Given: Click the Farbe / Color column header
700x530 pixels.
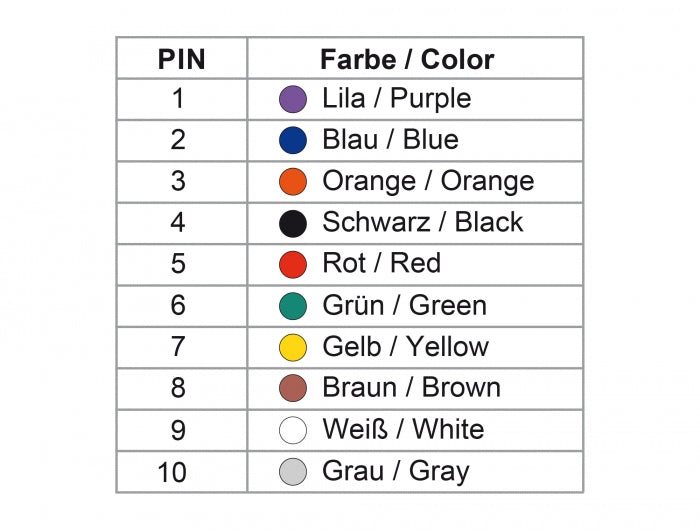Looking at the screenshot, I should 407,59.
